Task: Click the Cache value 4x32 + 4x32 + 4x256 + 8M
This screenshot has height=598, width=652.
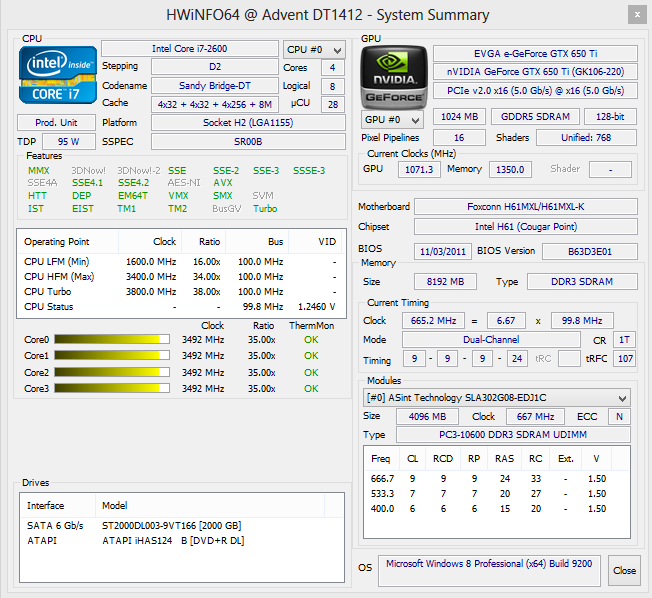Action: pyautogui.click(x=215, y=104)
